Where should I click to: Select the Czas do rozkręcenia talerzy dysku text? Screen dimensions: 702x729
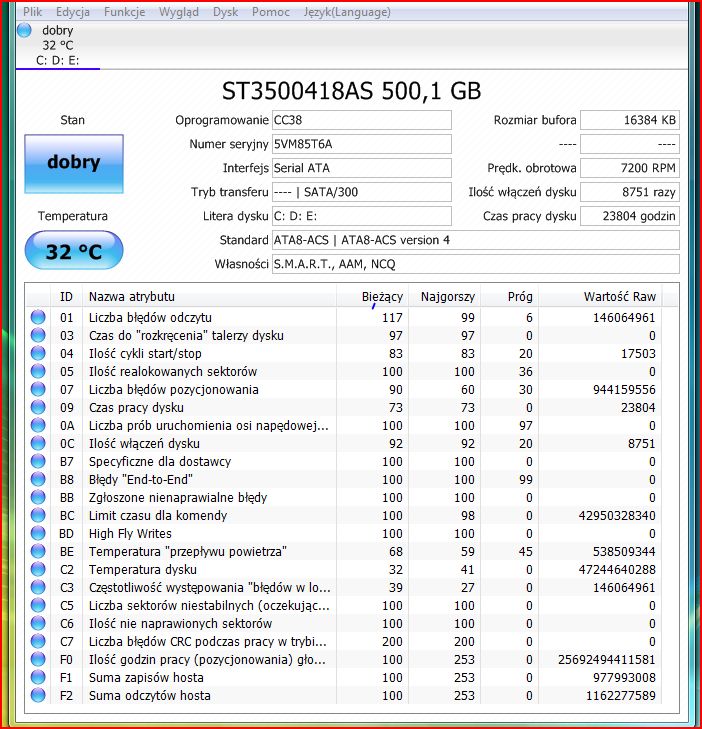[x=186, y=336]
